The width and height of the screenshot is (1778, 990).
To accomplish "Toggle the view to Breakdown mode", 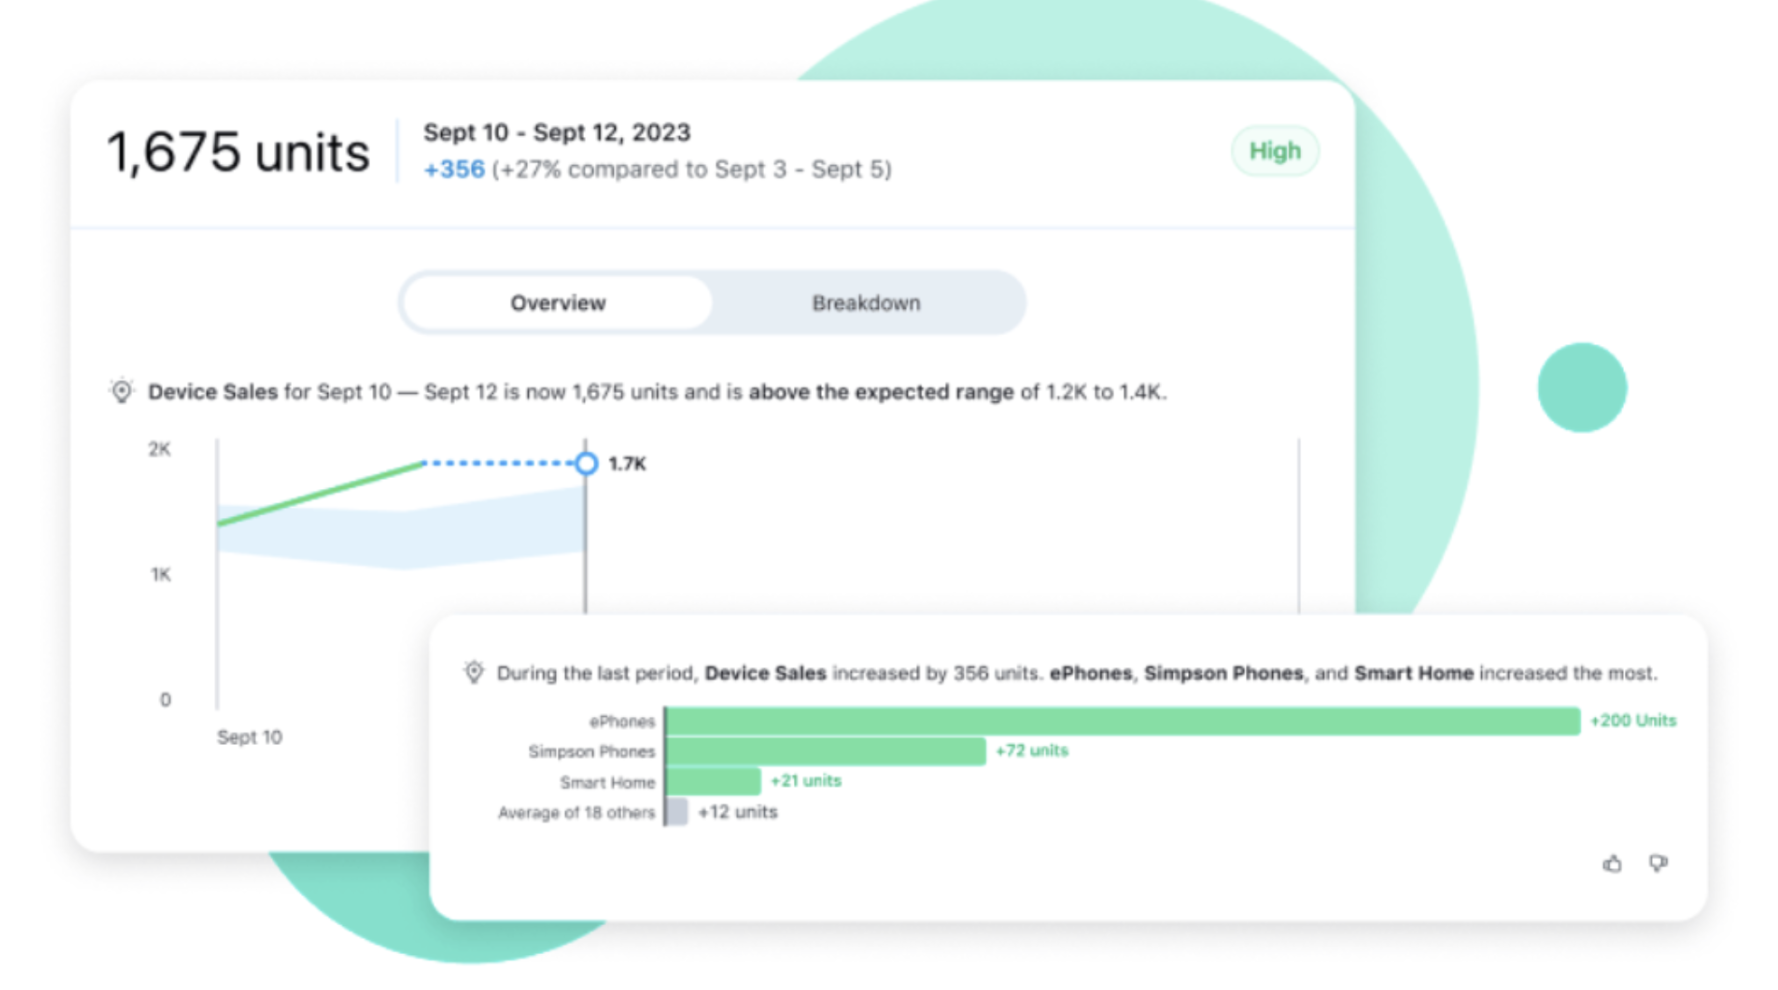I will (x=866, y=303).
